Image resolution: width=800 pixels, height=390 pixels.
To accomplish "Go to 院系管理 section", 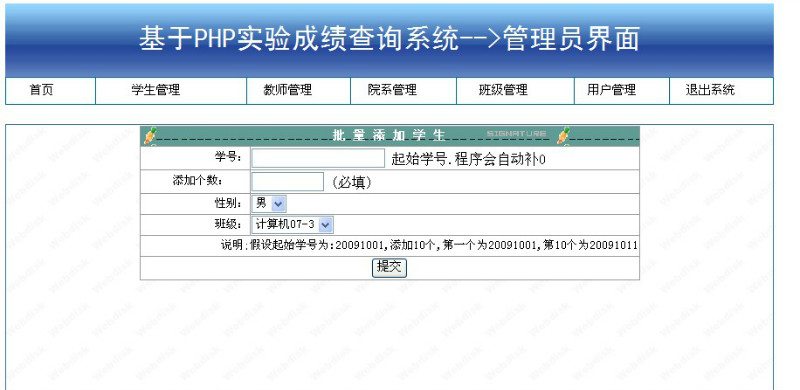I will point(392,90).
